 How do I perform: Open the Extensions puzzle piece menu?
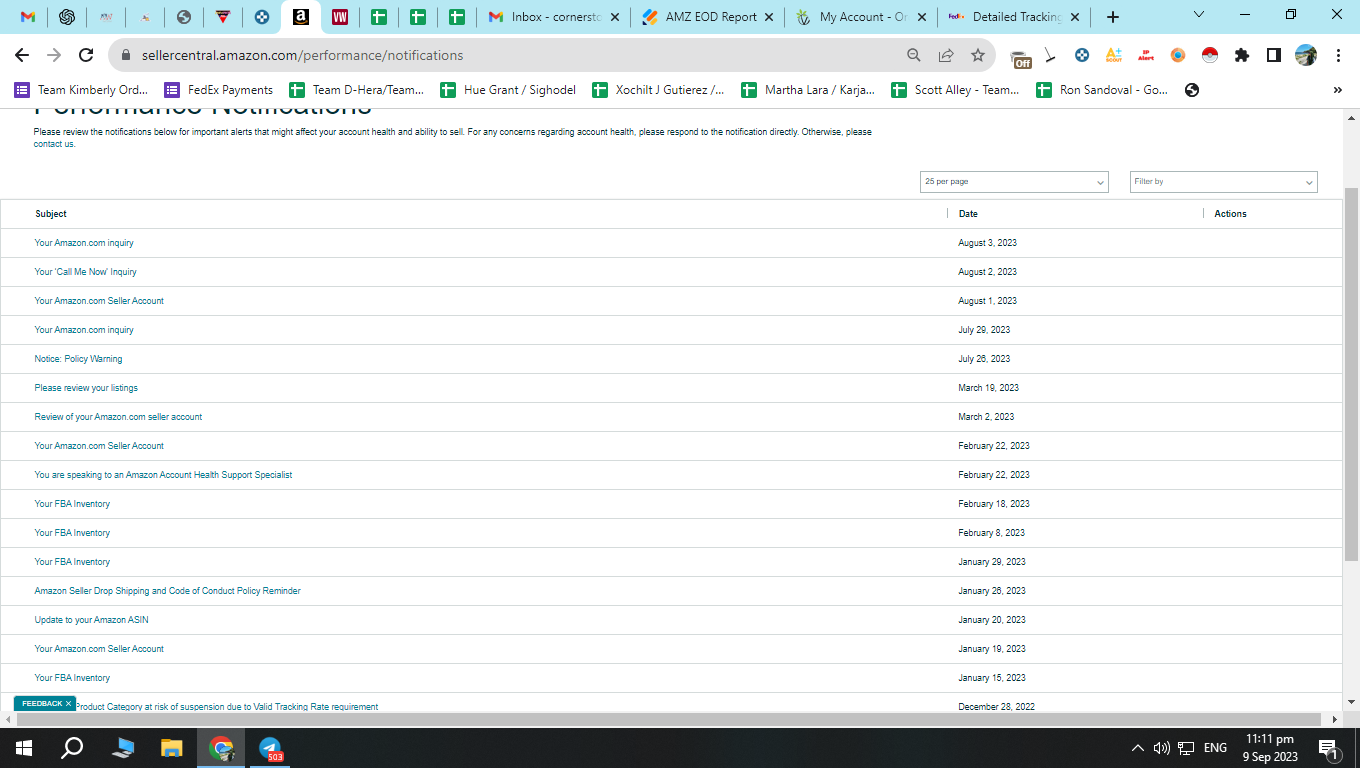pos(1242,55)
